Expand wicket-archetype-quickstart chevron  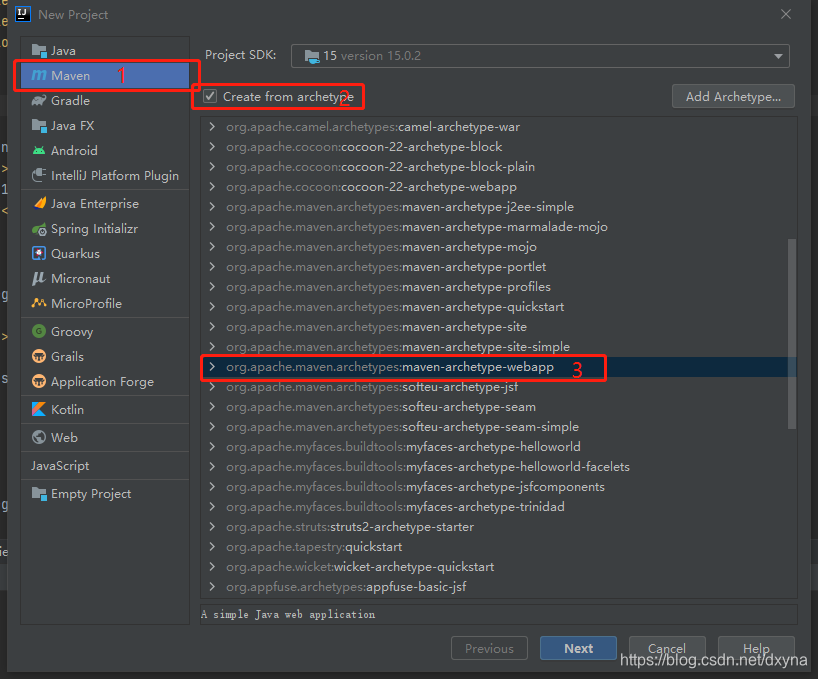(x=212, y=567)
